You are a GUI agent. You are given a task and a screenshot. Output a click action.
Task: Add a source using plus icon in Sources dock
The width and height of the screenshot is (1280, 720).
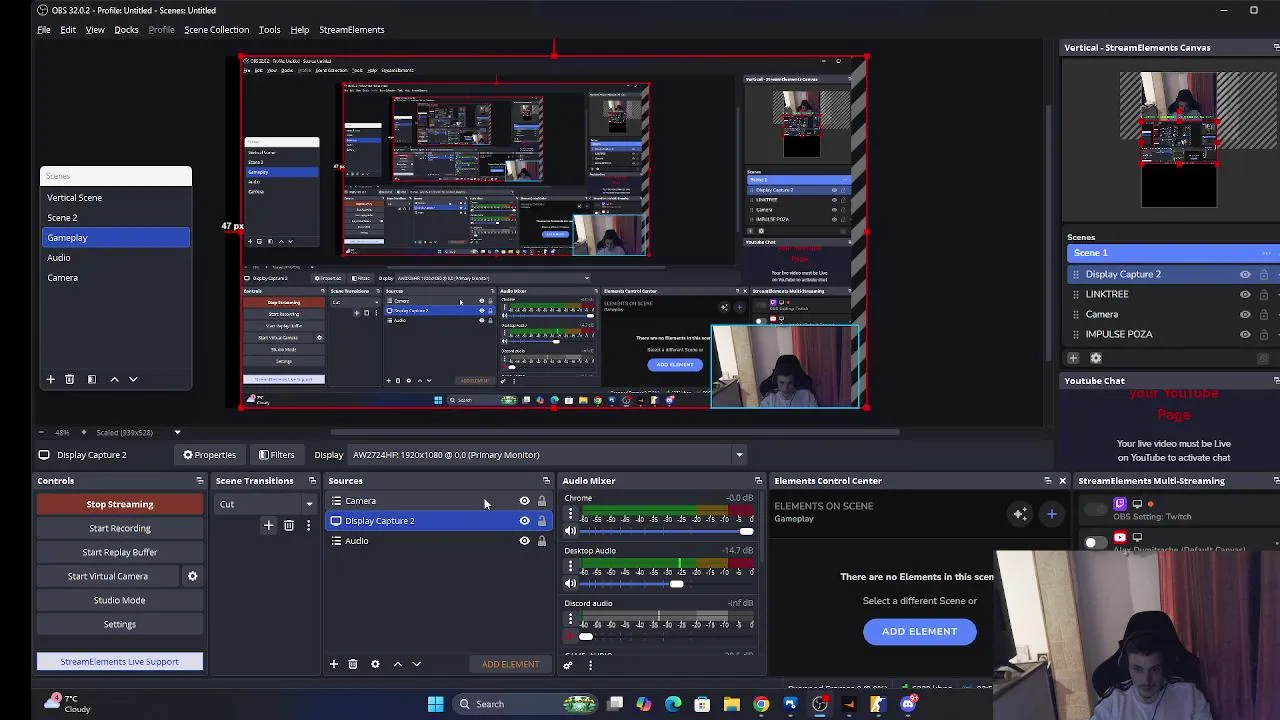(x=334, y=664)
